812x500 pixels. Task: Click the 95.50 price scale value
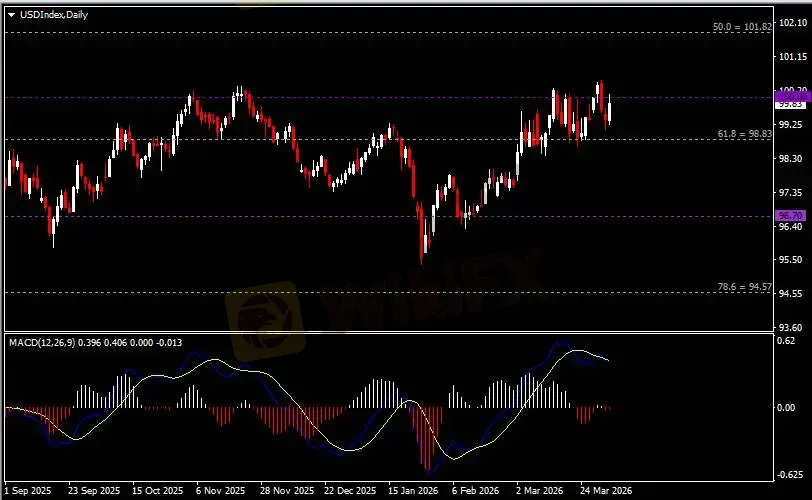(791, 260)
